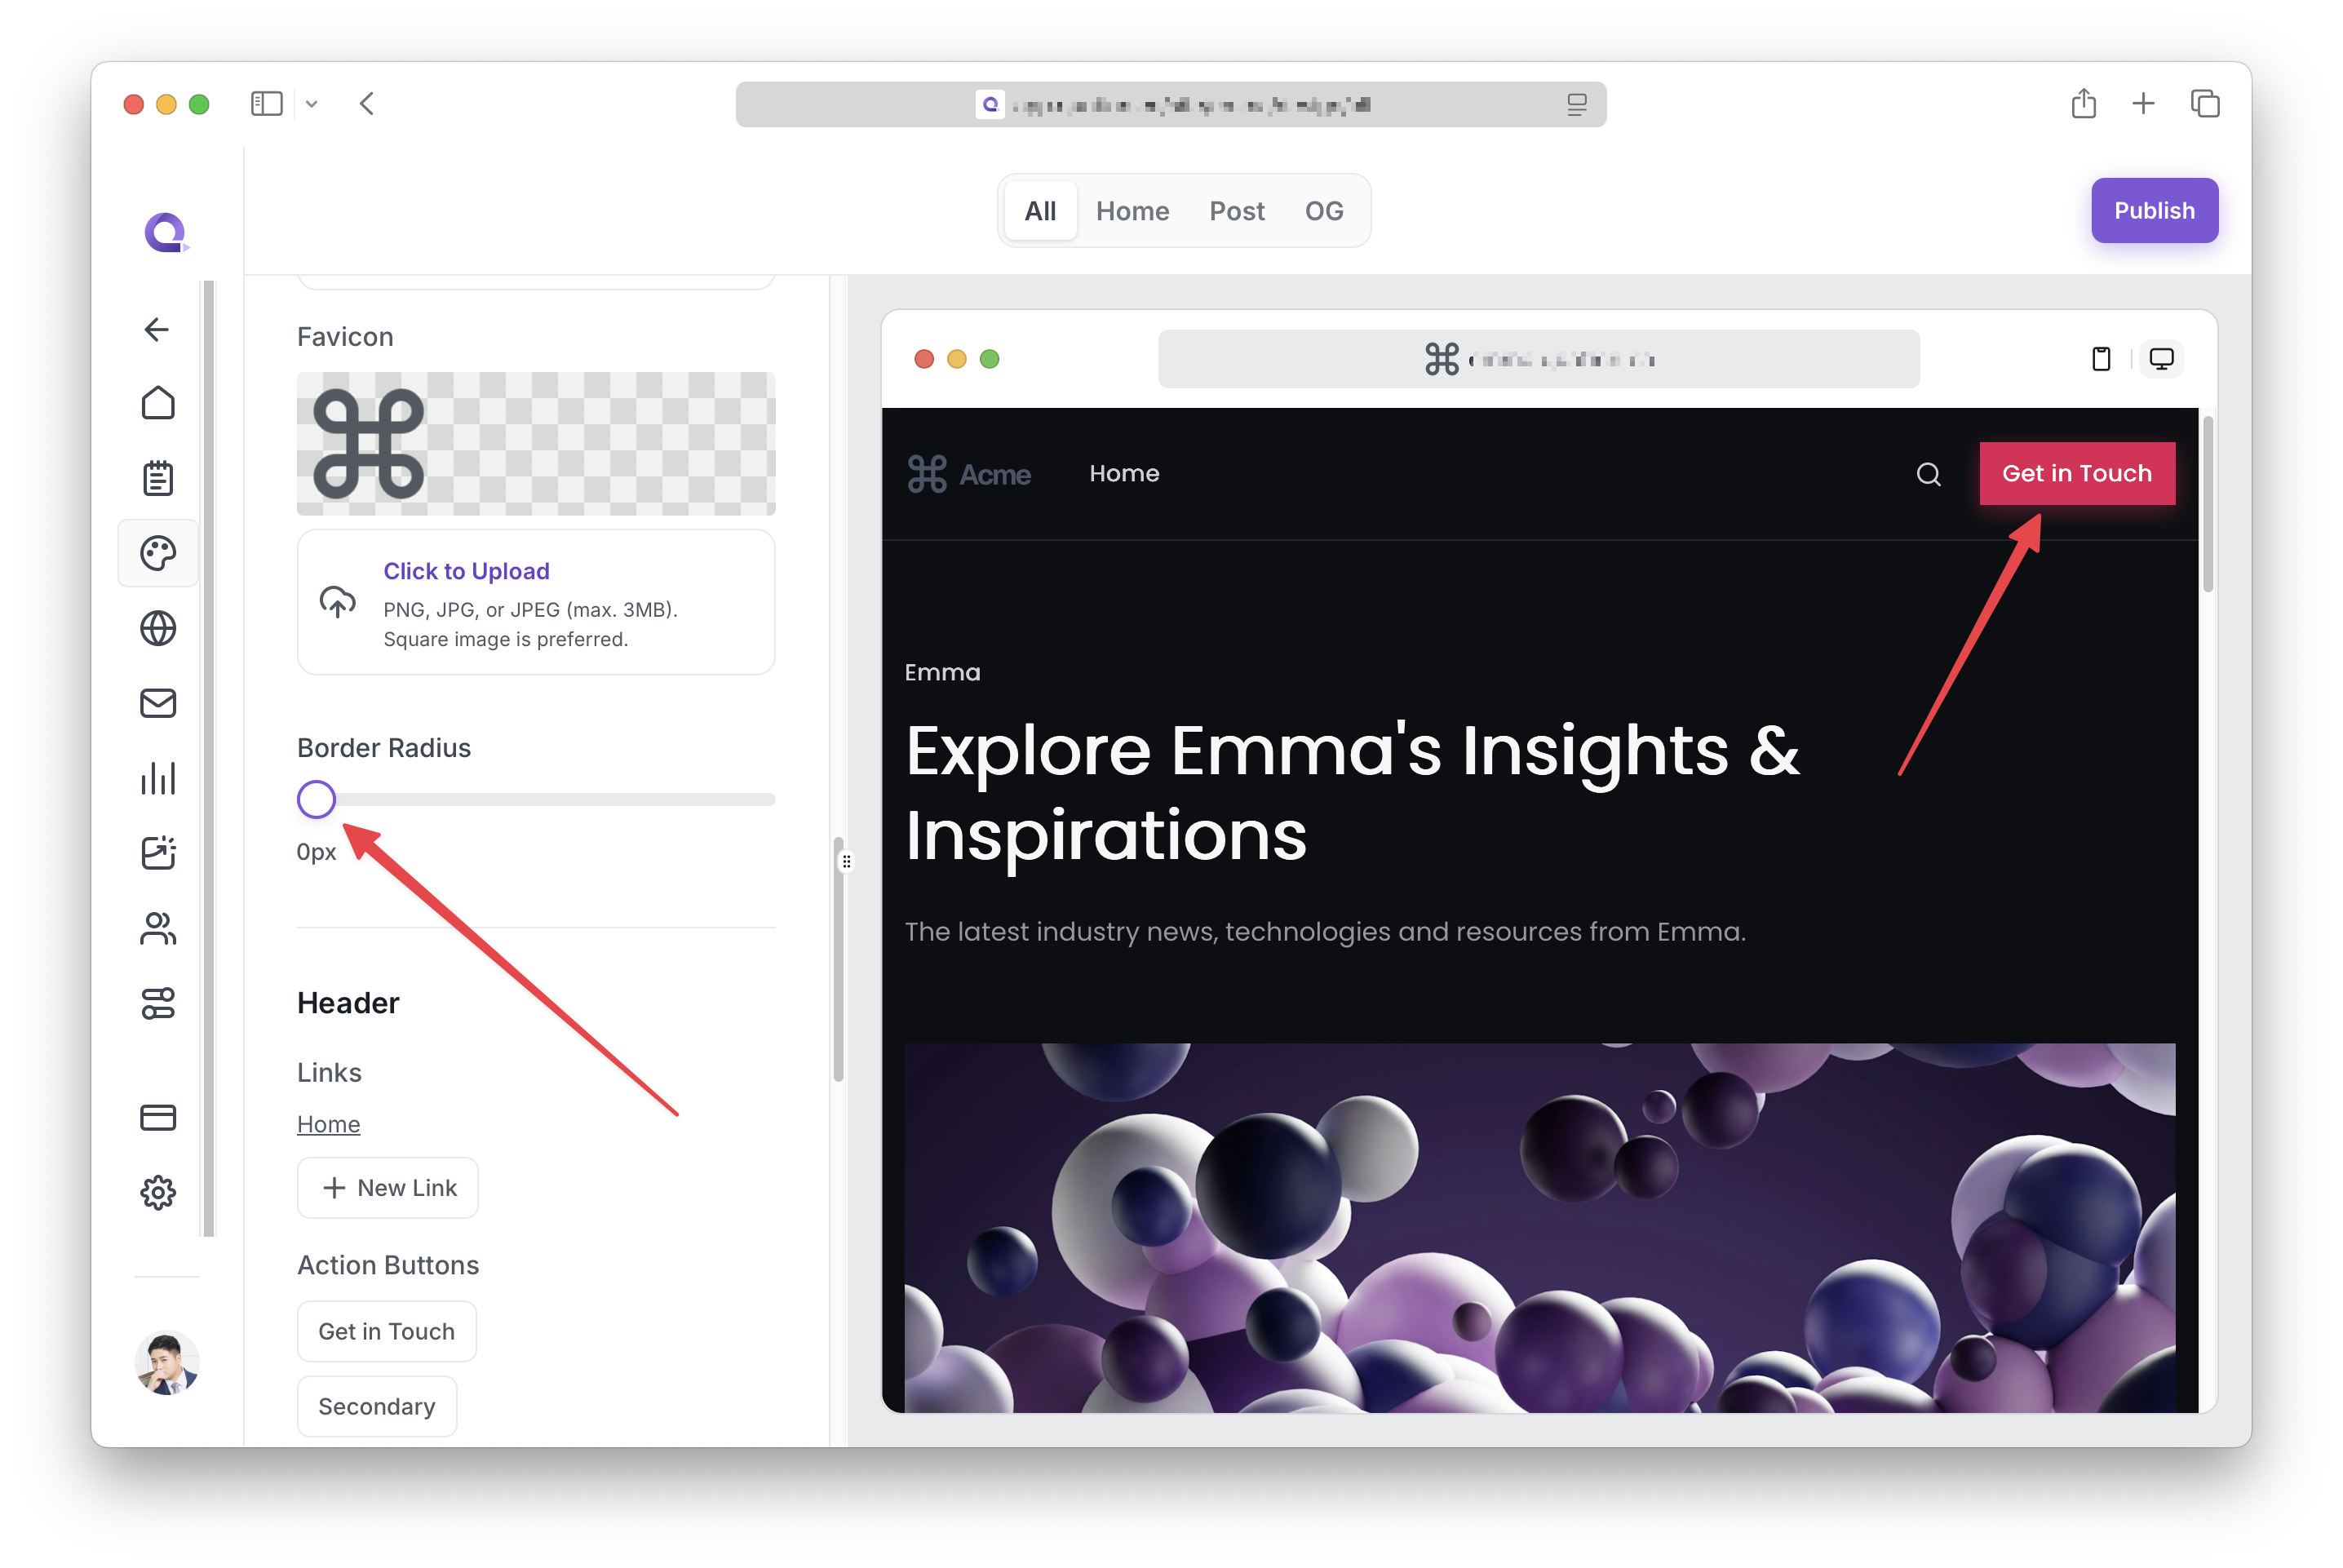Click the panel resize handle
The width and height of the screenshot is (2343, 1568).
point(846,861)
